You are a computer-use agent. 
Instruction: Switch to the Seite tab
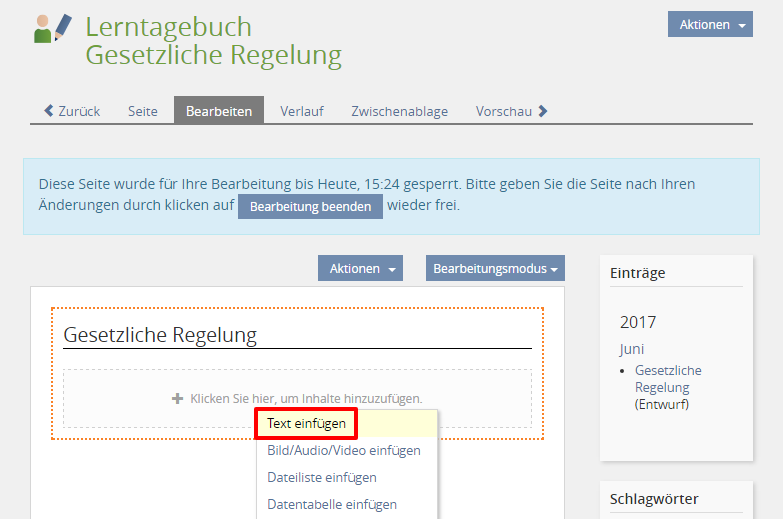tap(142, 111)
